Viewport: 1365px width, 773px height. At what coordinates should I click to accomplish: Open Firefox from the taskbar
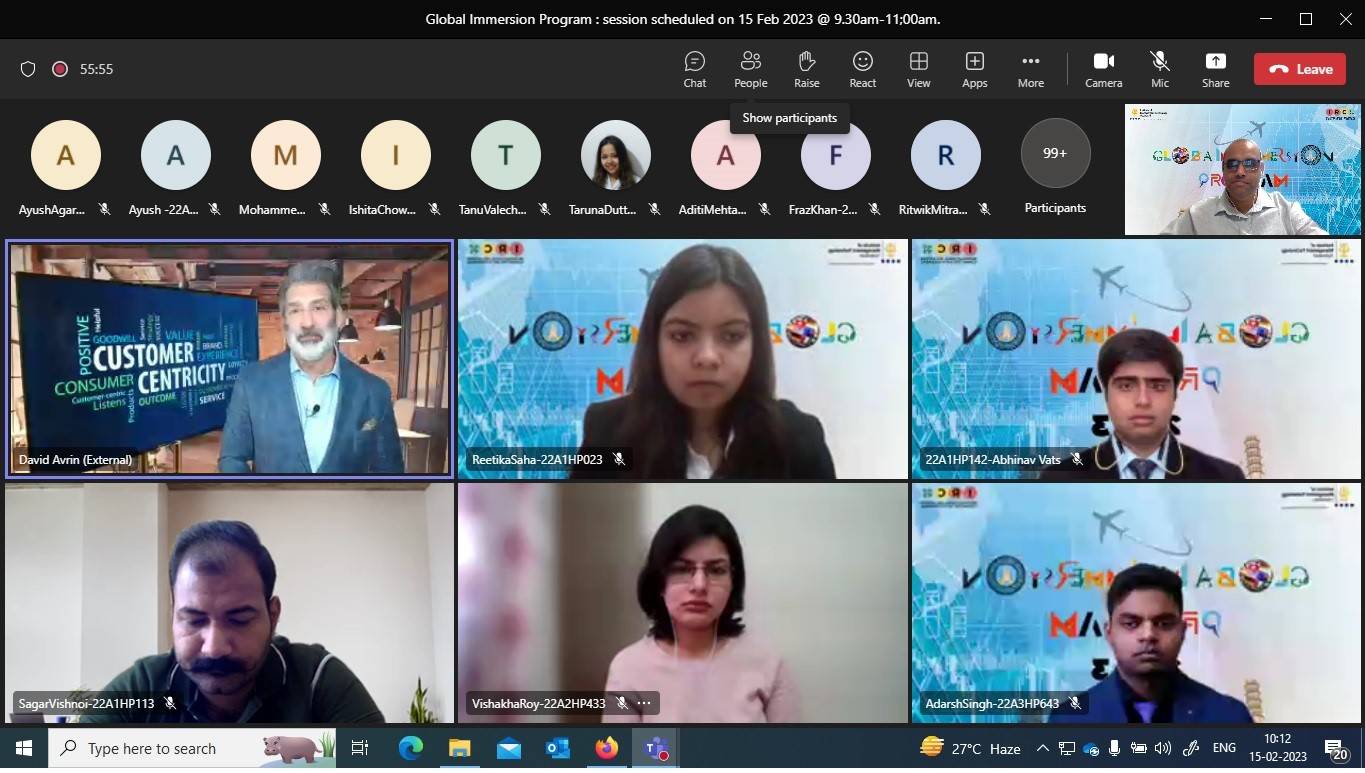click(606, 748)
